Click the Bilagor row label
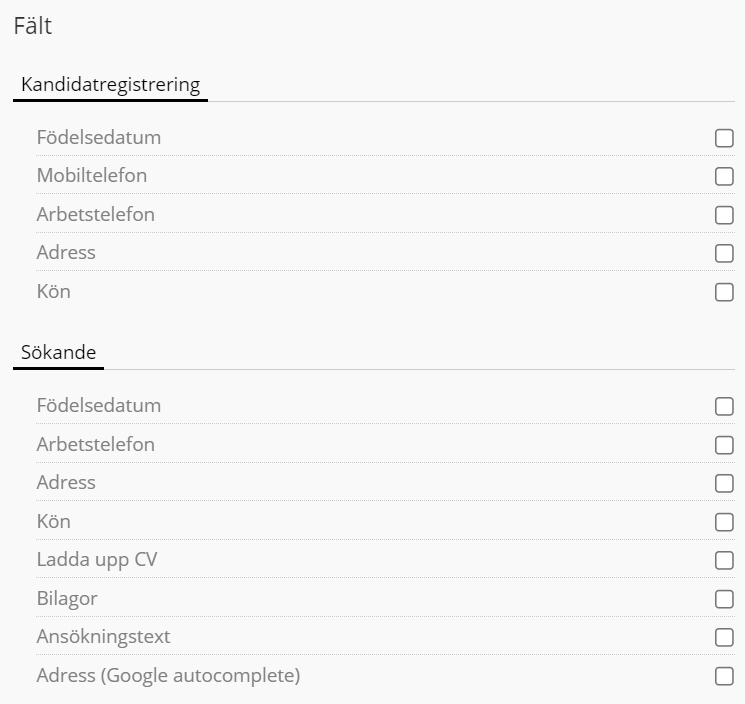 [67, 599]
